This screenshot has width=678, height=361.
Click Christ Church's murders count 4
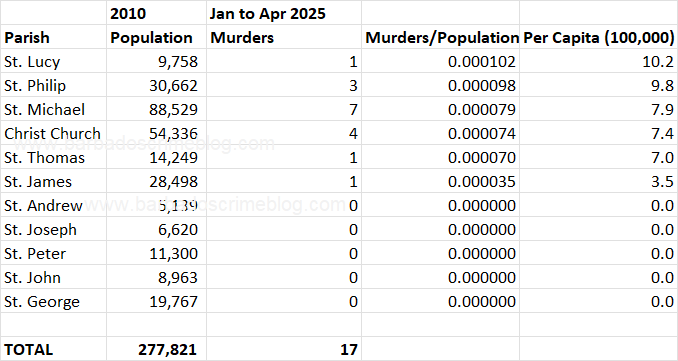pyautogui.click(x=284, y=133)
